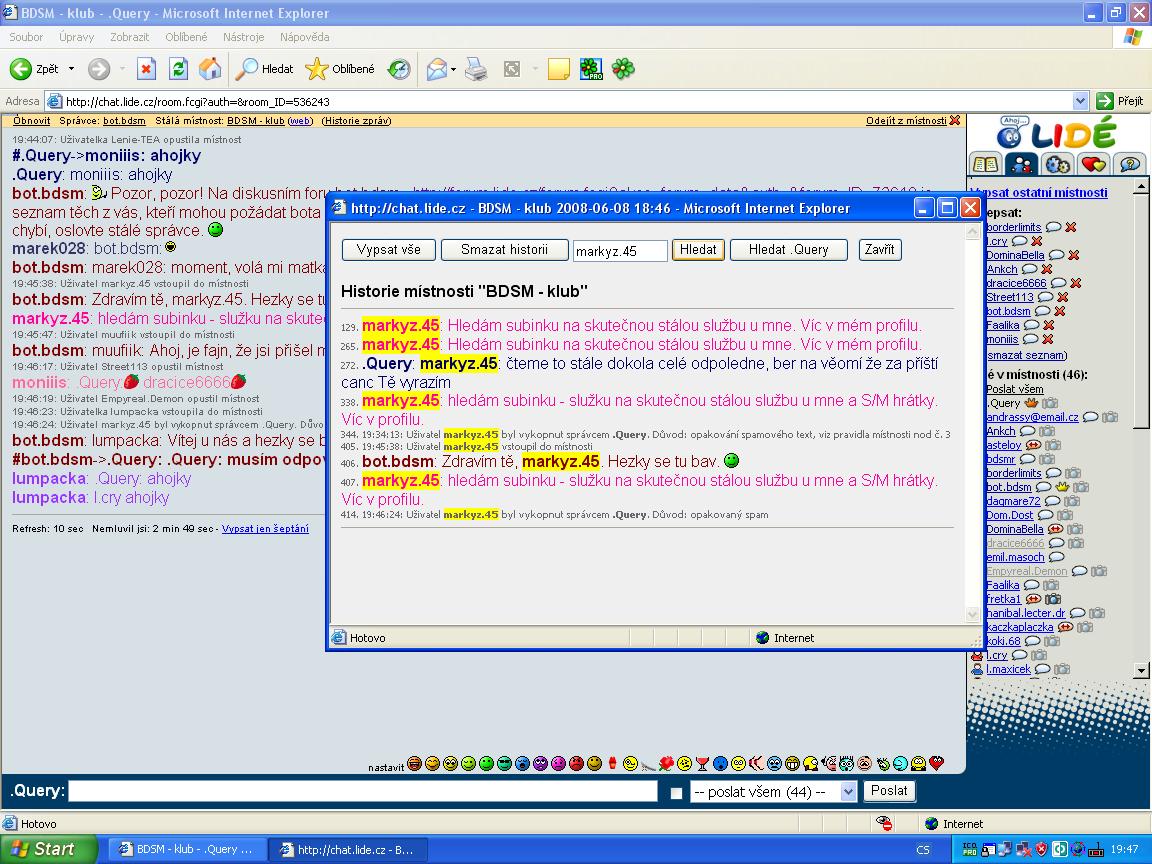Click the Odejít z místnosti link
Screen dimensions: 1152x864
click(x=906, y=120)
